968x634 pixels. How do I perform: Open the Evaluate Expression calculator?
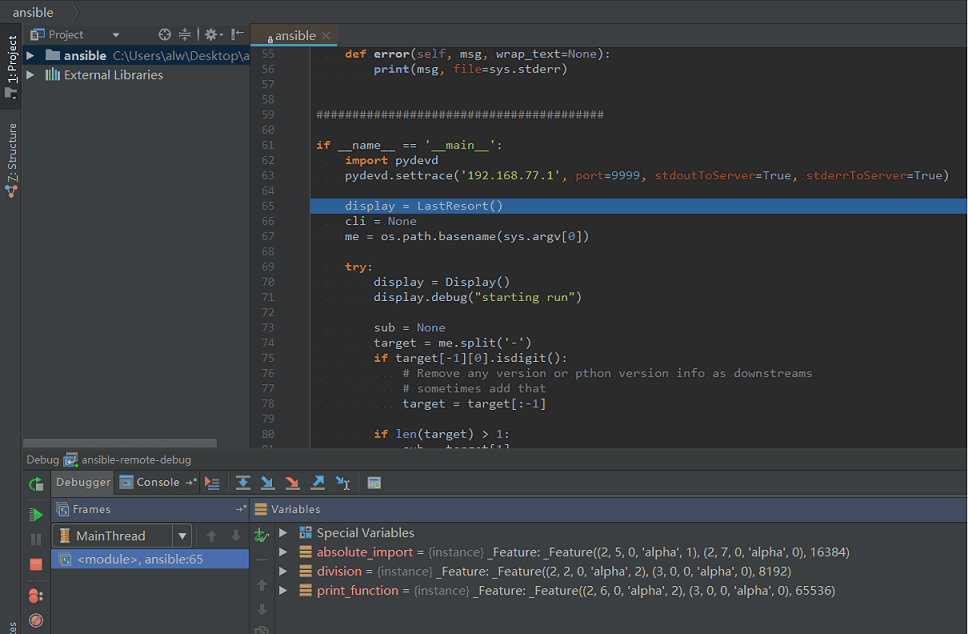pyautogui.click(x=374, y=483)
